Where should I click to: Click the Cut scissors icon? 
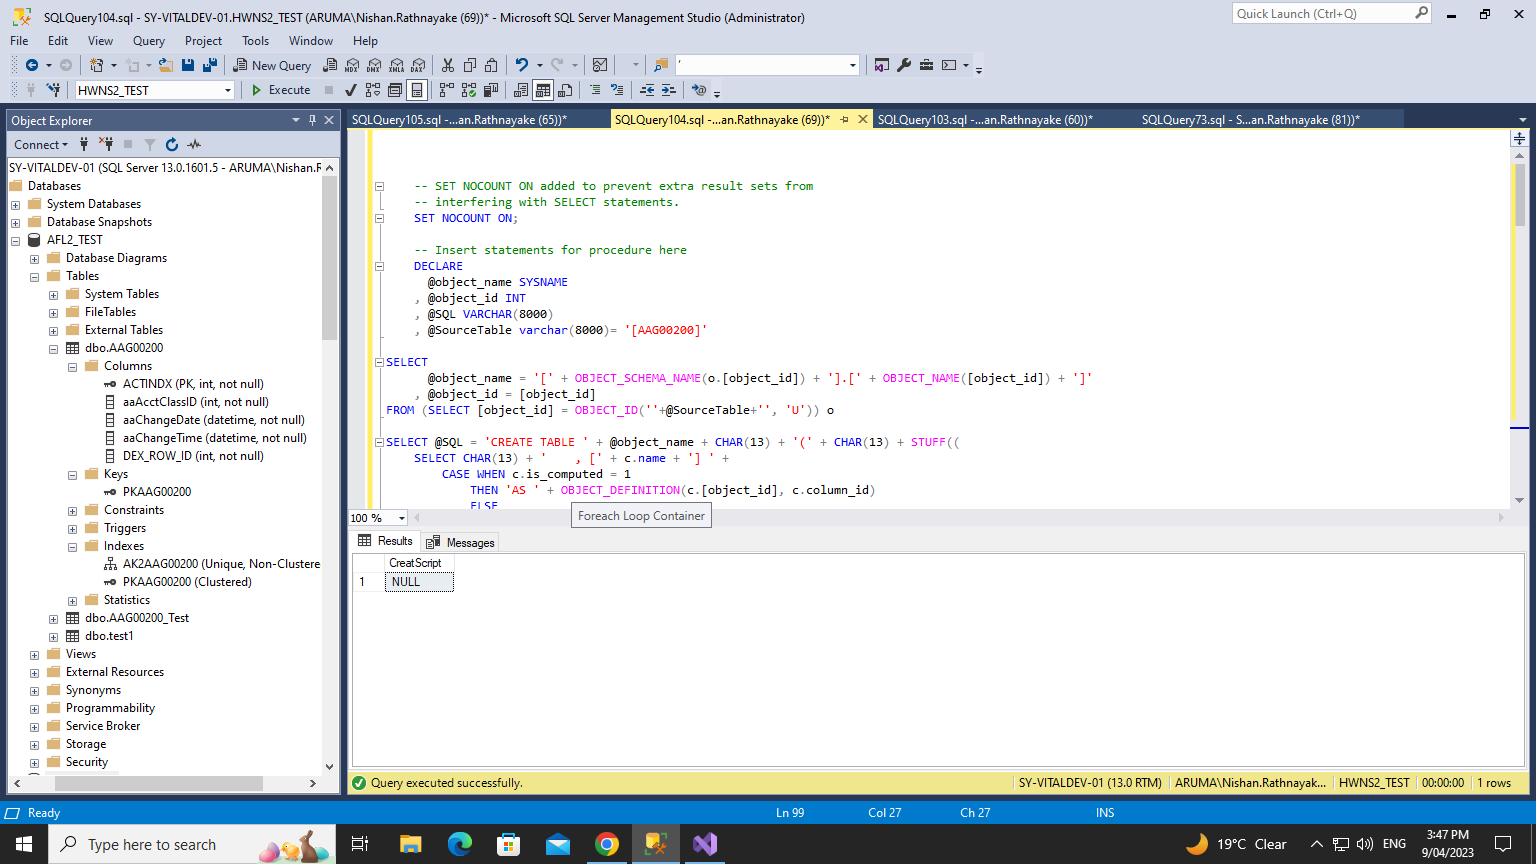[447, 65]
